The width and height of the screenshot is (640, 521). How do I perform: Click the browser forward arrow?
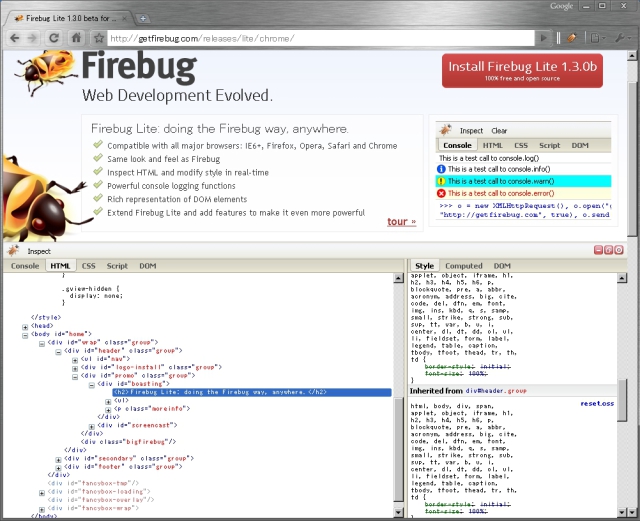click(x=32, y=38)
